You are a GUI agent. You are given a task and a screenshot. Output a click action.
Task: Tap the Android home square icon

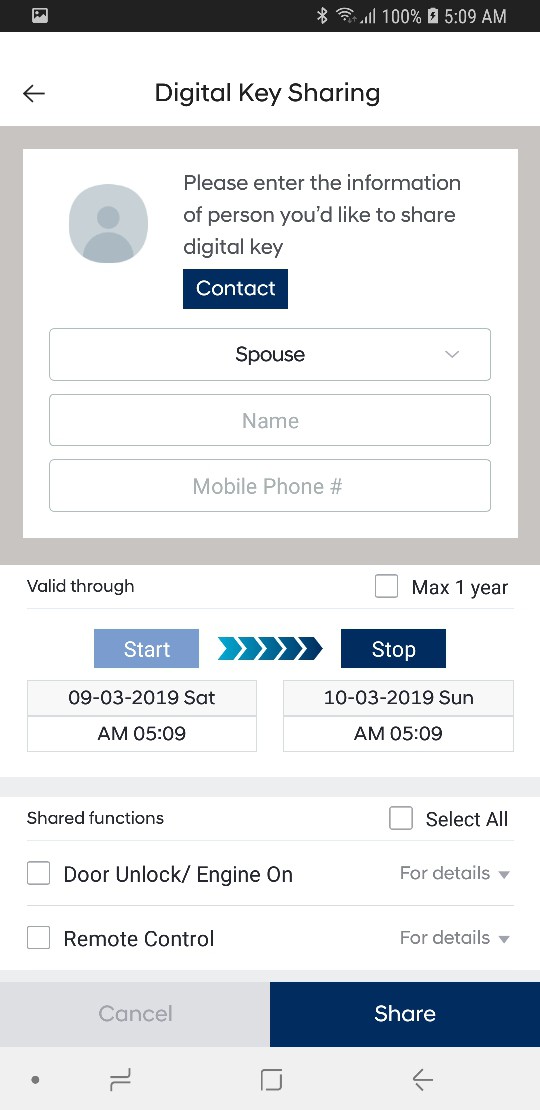click(x=271, y=1080)
